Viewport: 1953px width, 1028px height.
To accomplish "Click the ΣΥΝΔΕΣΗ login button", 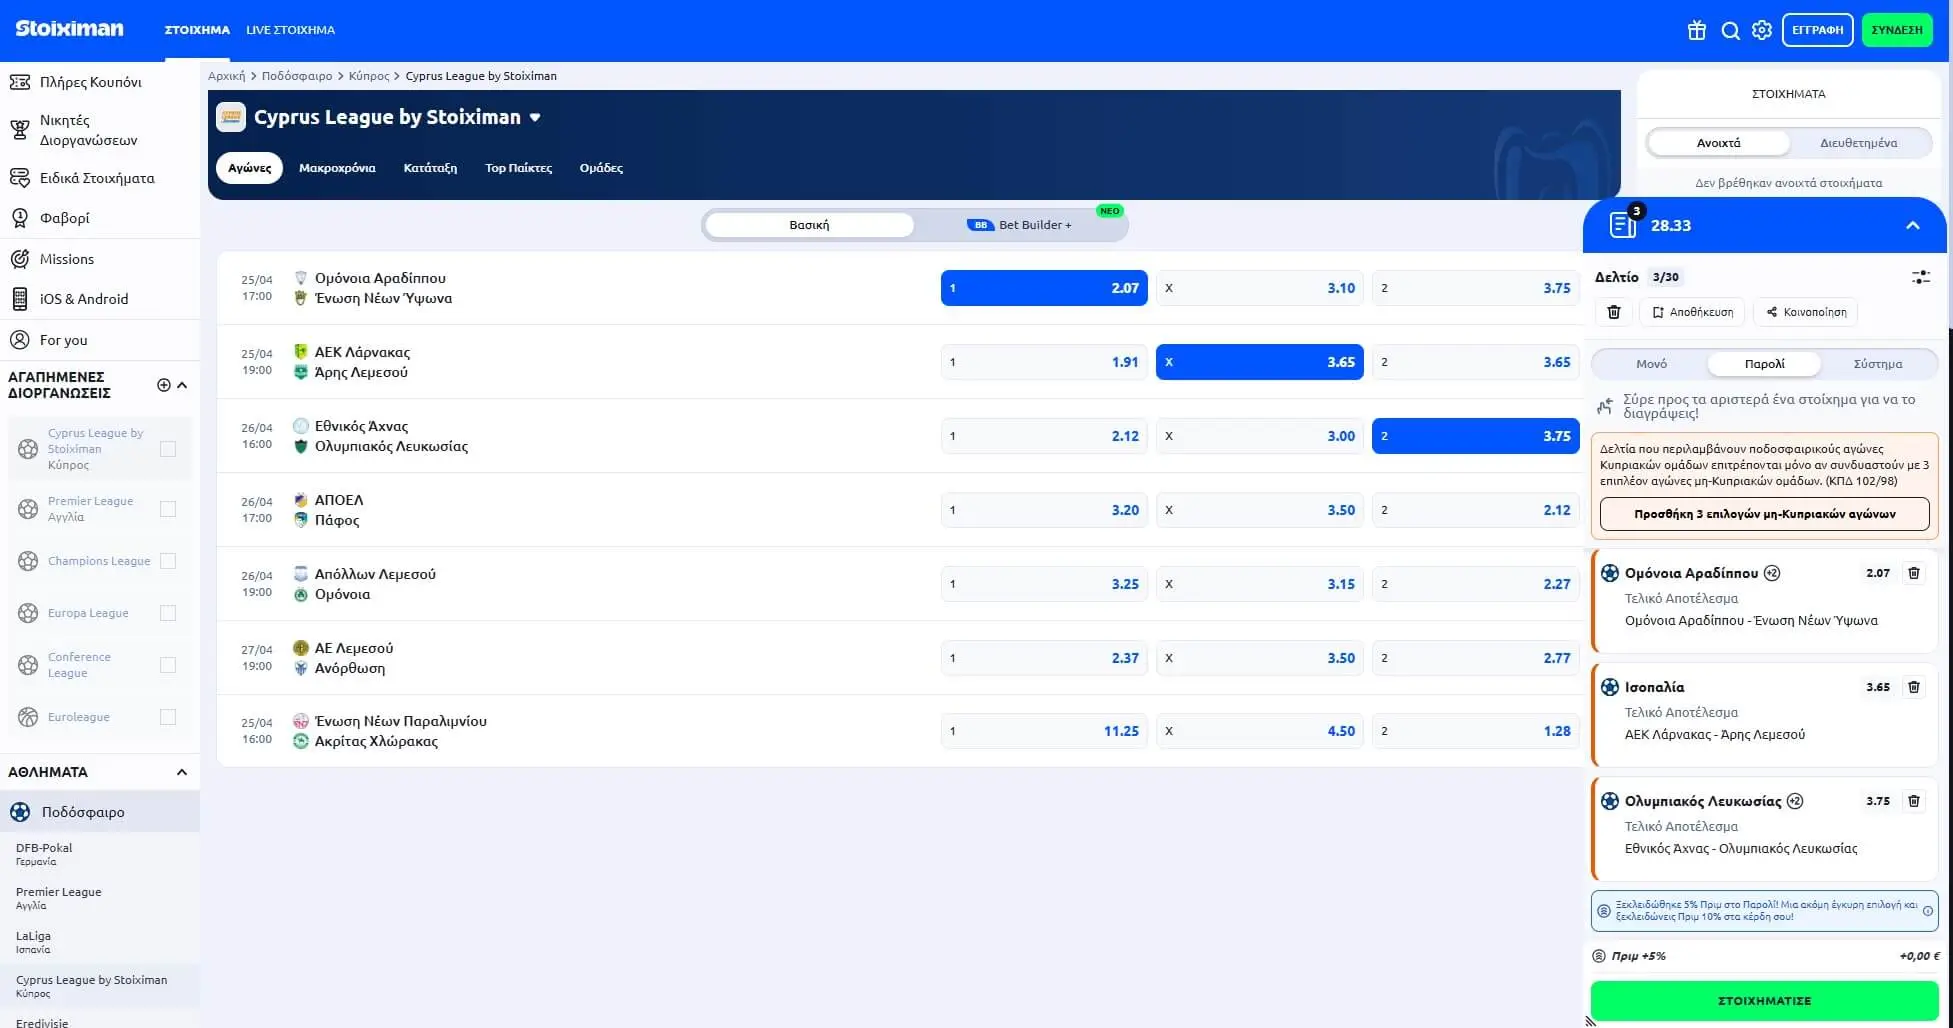I will coord(1897,30).
